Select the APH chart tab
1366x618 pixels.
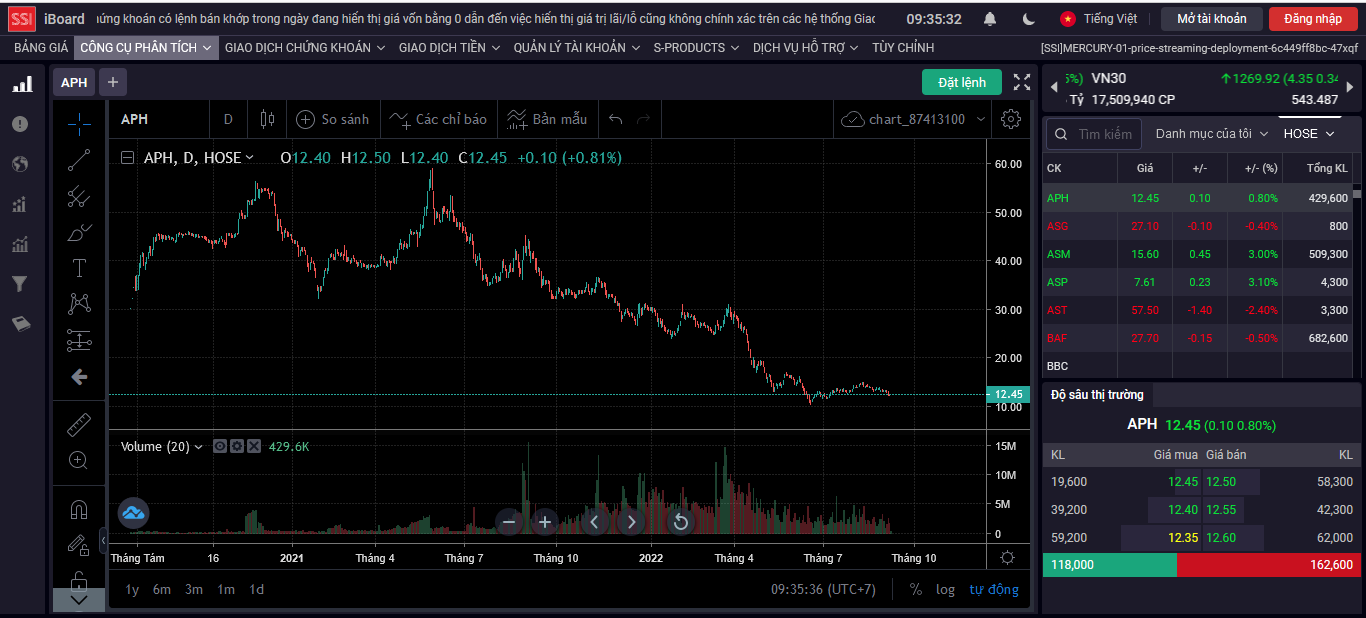[74, 82]
